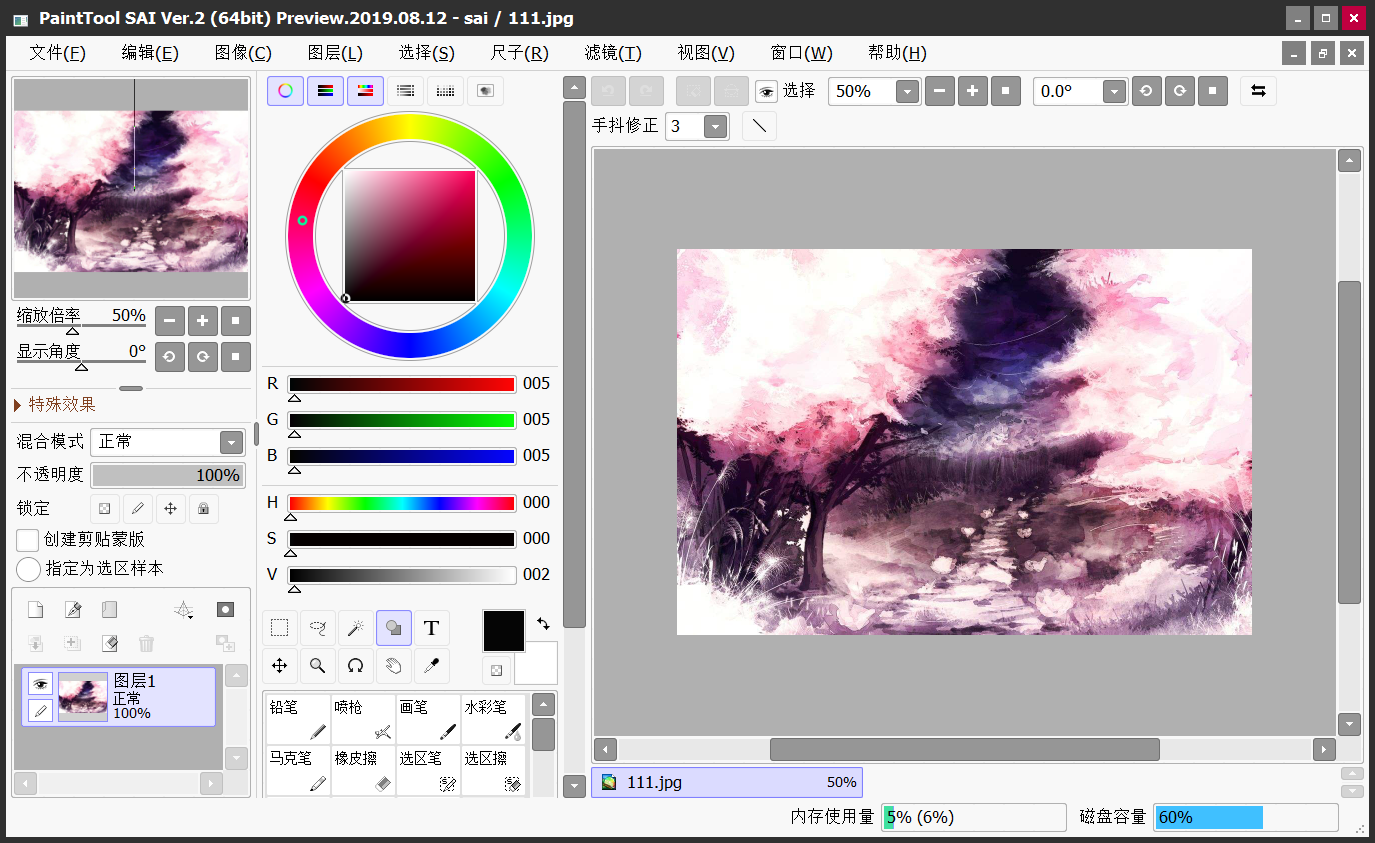1375x843 pixels.
Task: Select the magic wand tool
Action: tap(355, 628)
